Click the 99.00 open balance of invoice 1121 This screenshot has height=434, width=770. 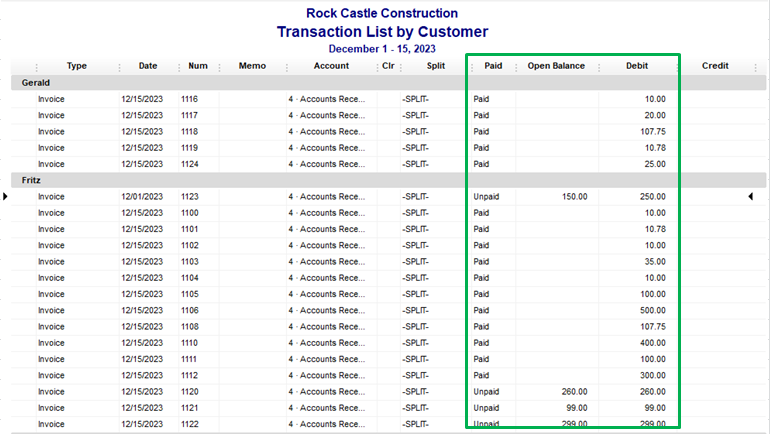click(577, 407)
